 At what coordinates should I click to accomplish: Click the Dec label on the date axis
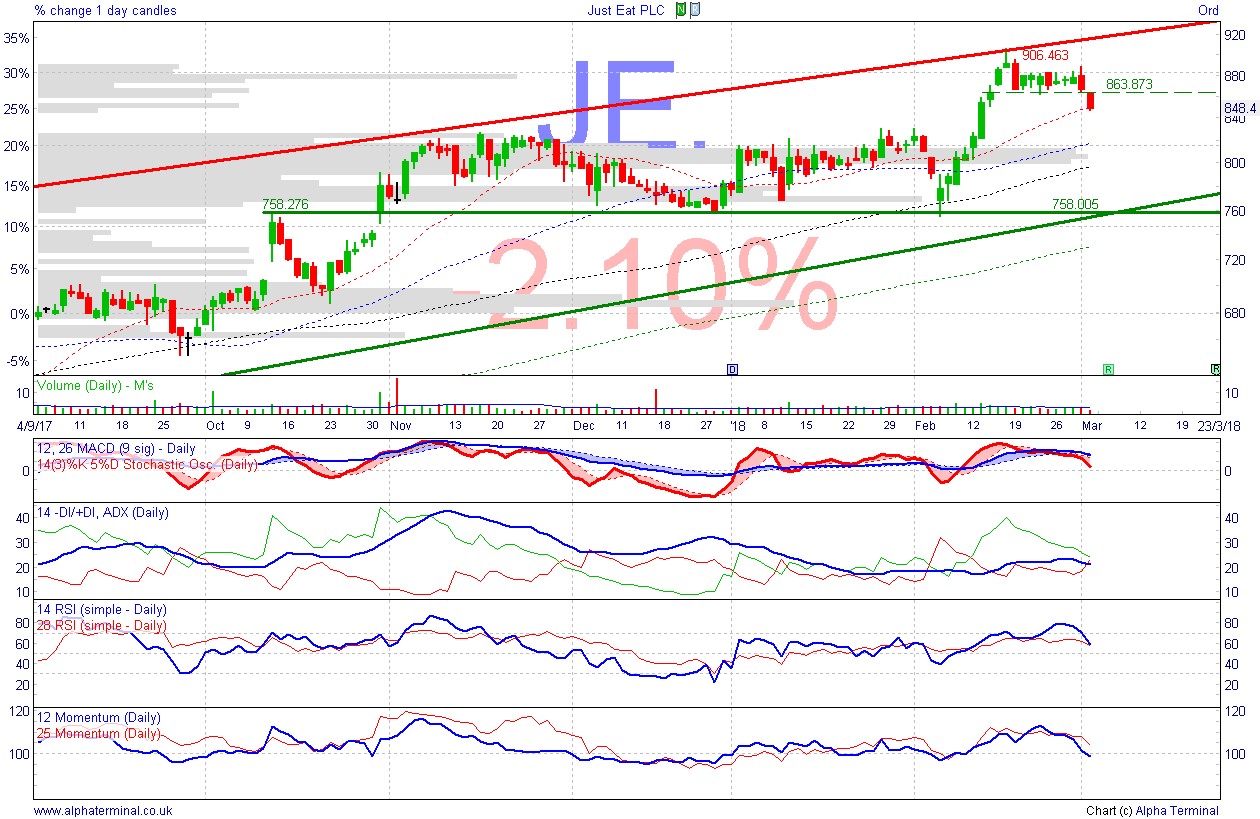coord(585,424)
